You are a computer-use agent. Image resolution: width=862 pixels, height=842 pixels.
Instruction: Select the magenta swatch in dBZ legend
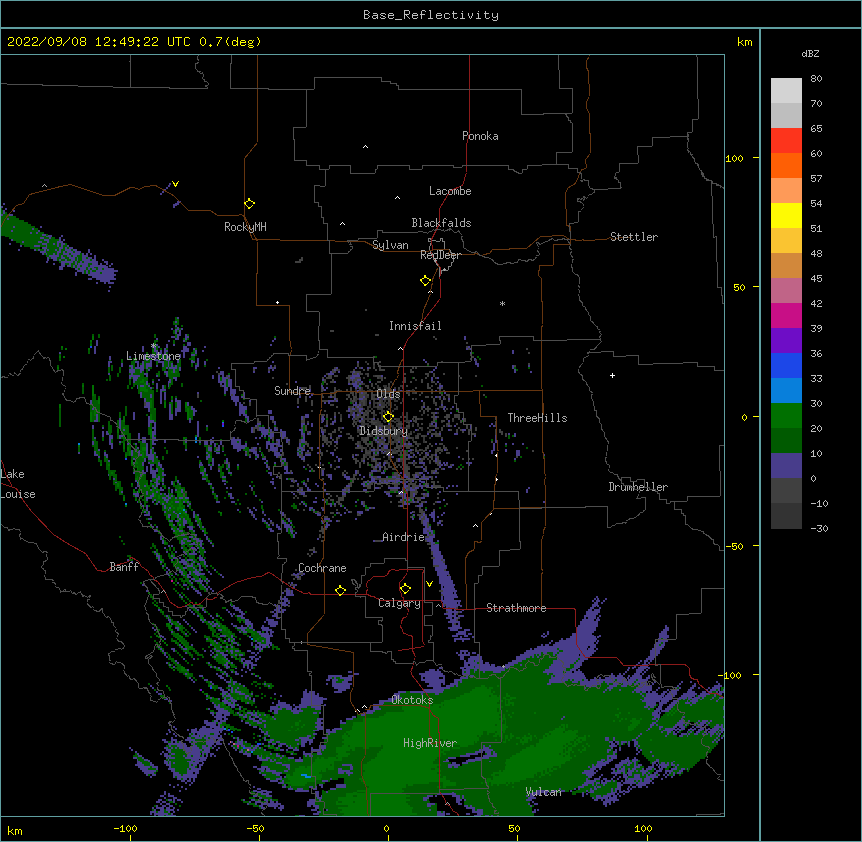786,315
